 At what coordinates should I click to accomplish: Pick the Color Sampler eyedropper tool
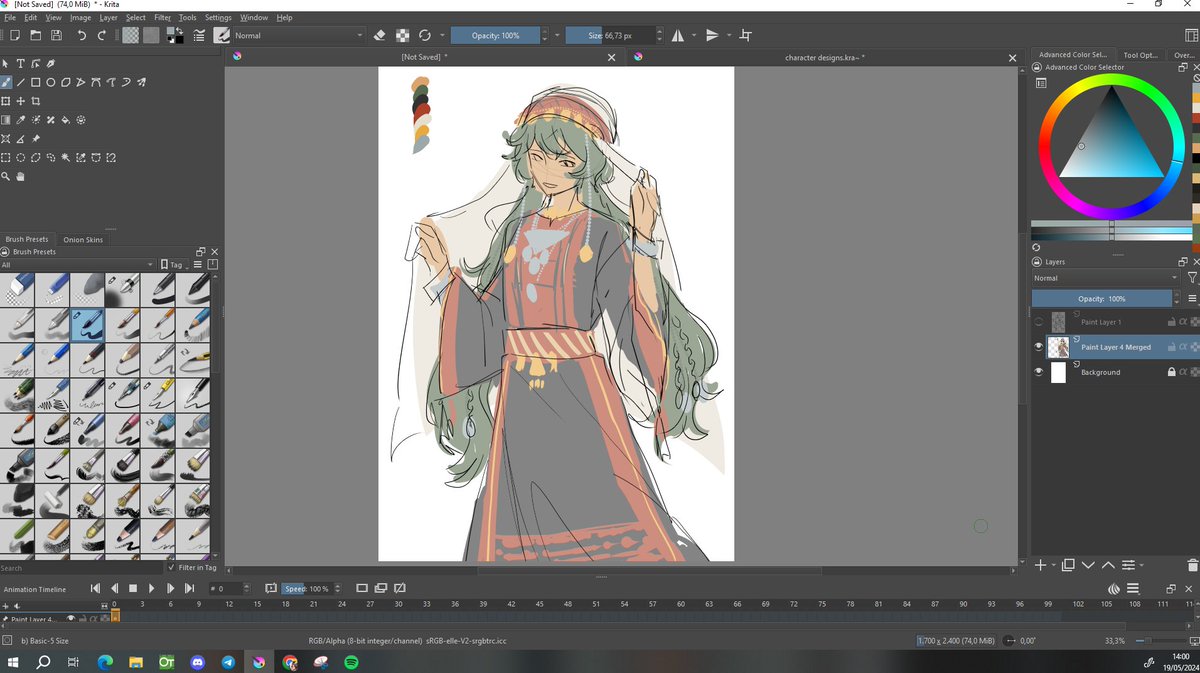point(20,120)
